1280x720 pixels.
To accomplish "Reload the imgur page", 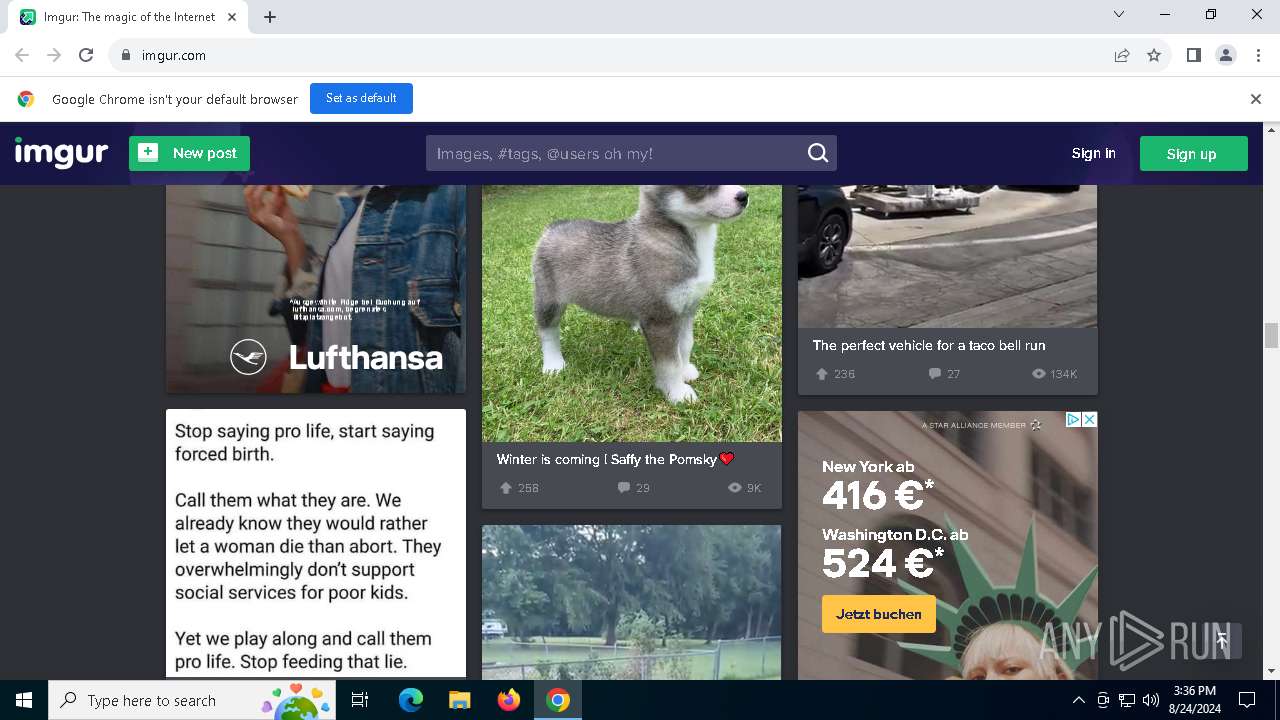I will pos(86,55).
